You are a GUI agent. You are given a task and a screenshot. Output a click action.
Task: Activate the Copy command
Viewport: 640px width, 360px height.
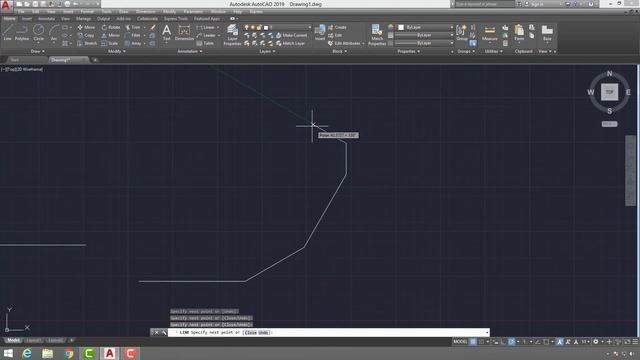pos(86,36)
